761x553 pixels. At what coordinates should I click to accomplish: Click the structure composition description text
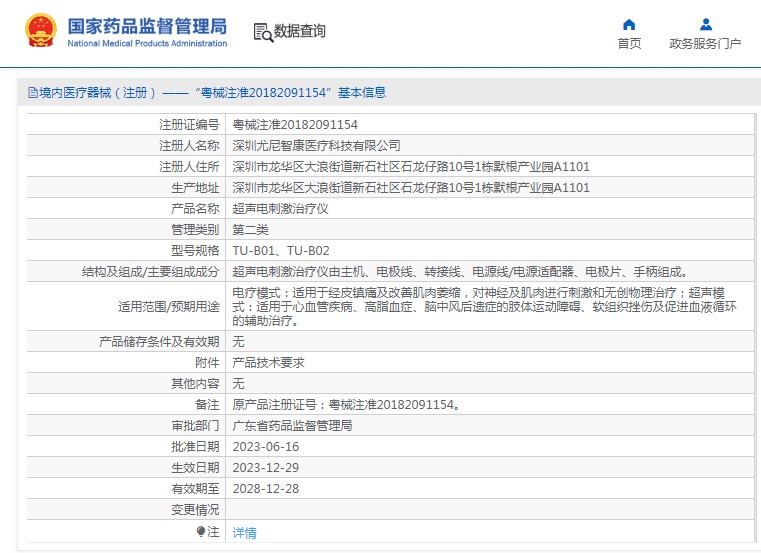tap(460, 271)
